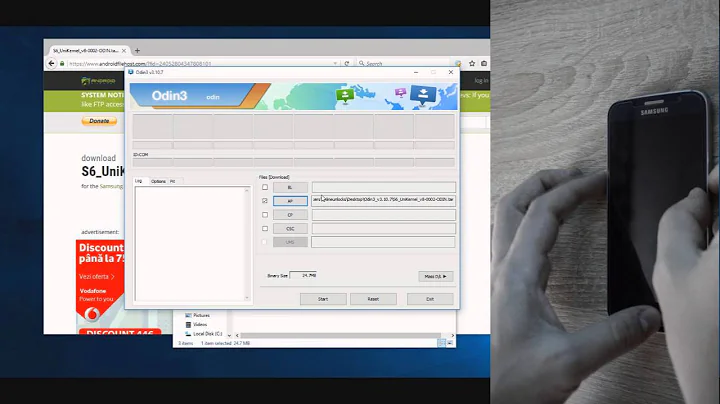Click log panel scrollbar down arrow
The image size is (720, 404).
[247, 297]
